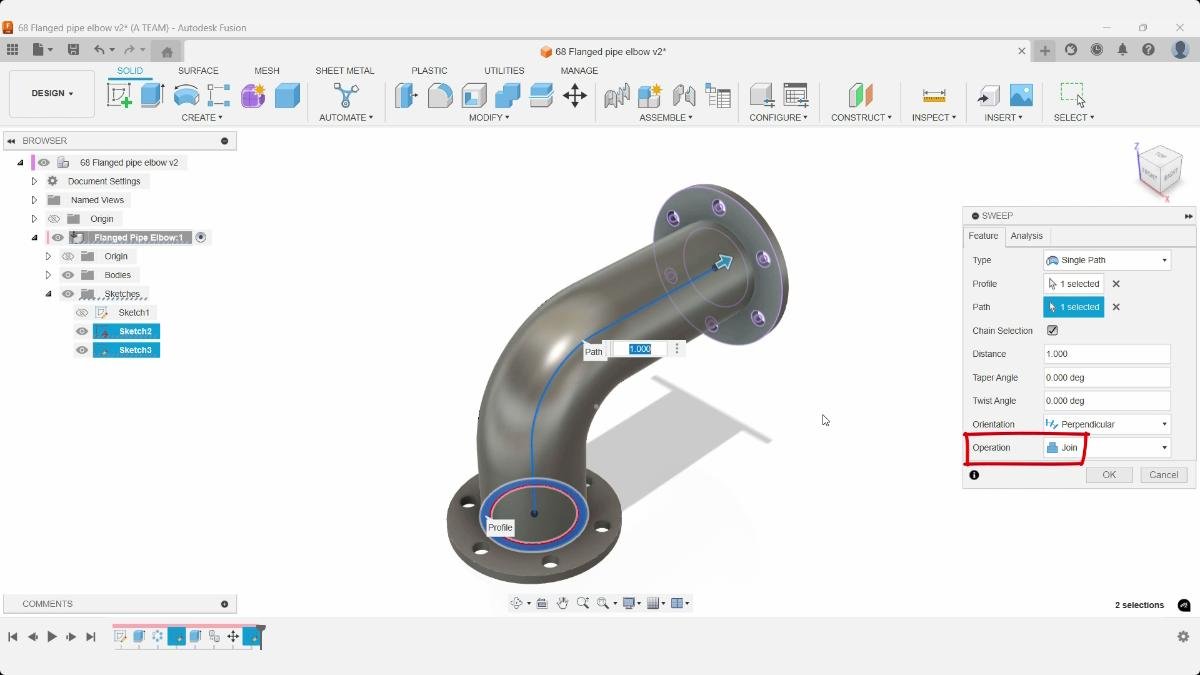
Task: Open the MODIFY menu dropdown
Action: point(489,118)
